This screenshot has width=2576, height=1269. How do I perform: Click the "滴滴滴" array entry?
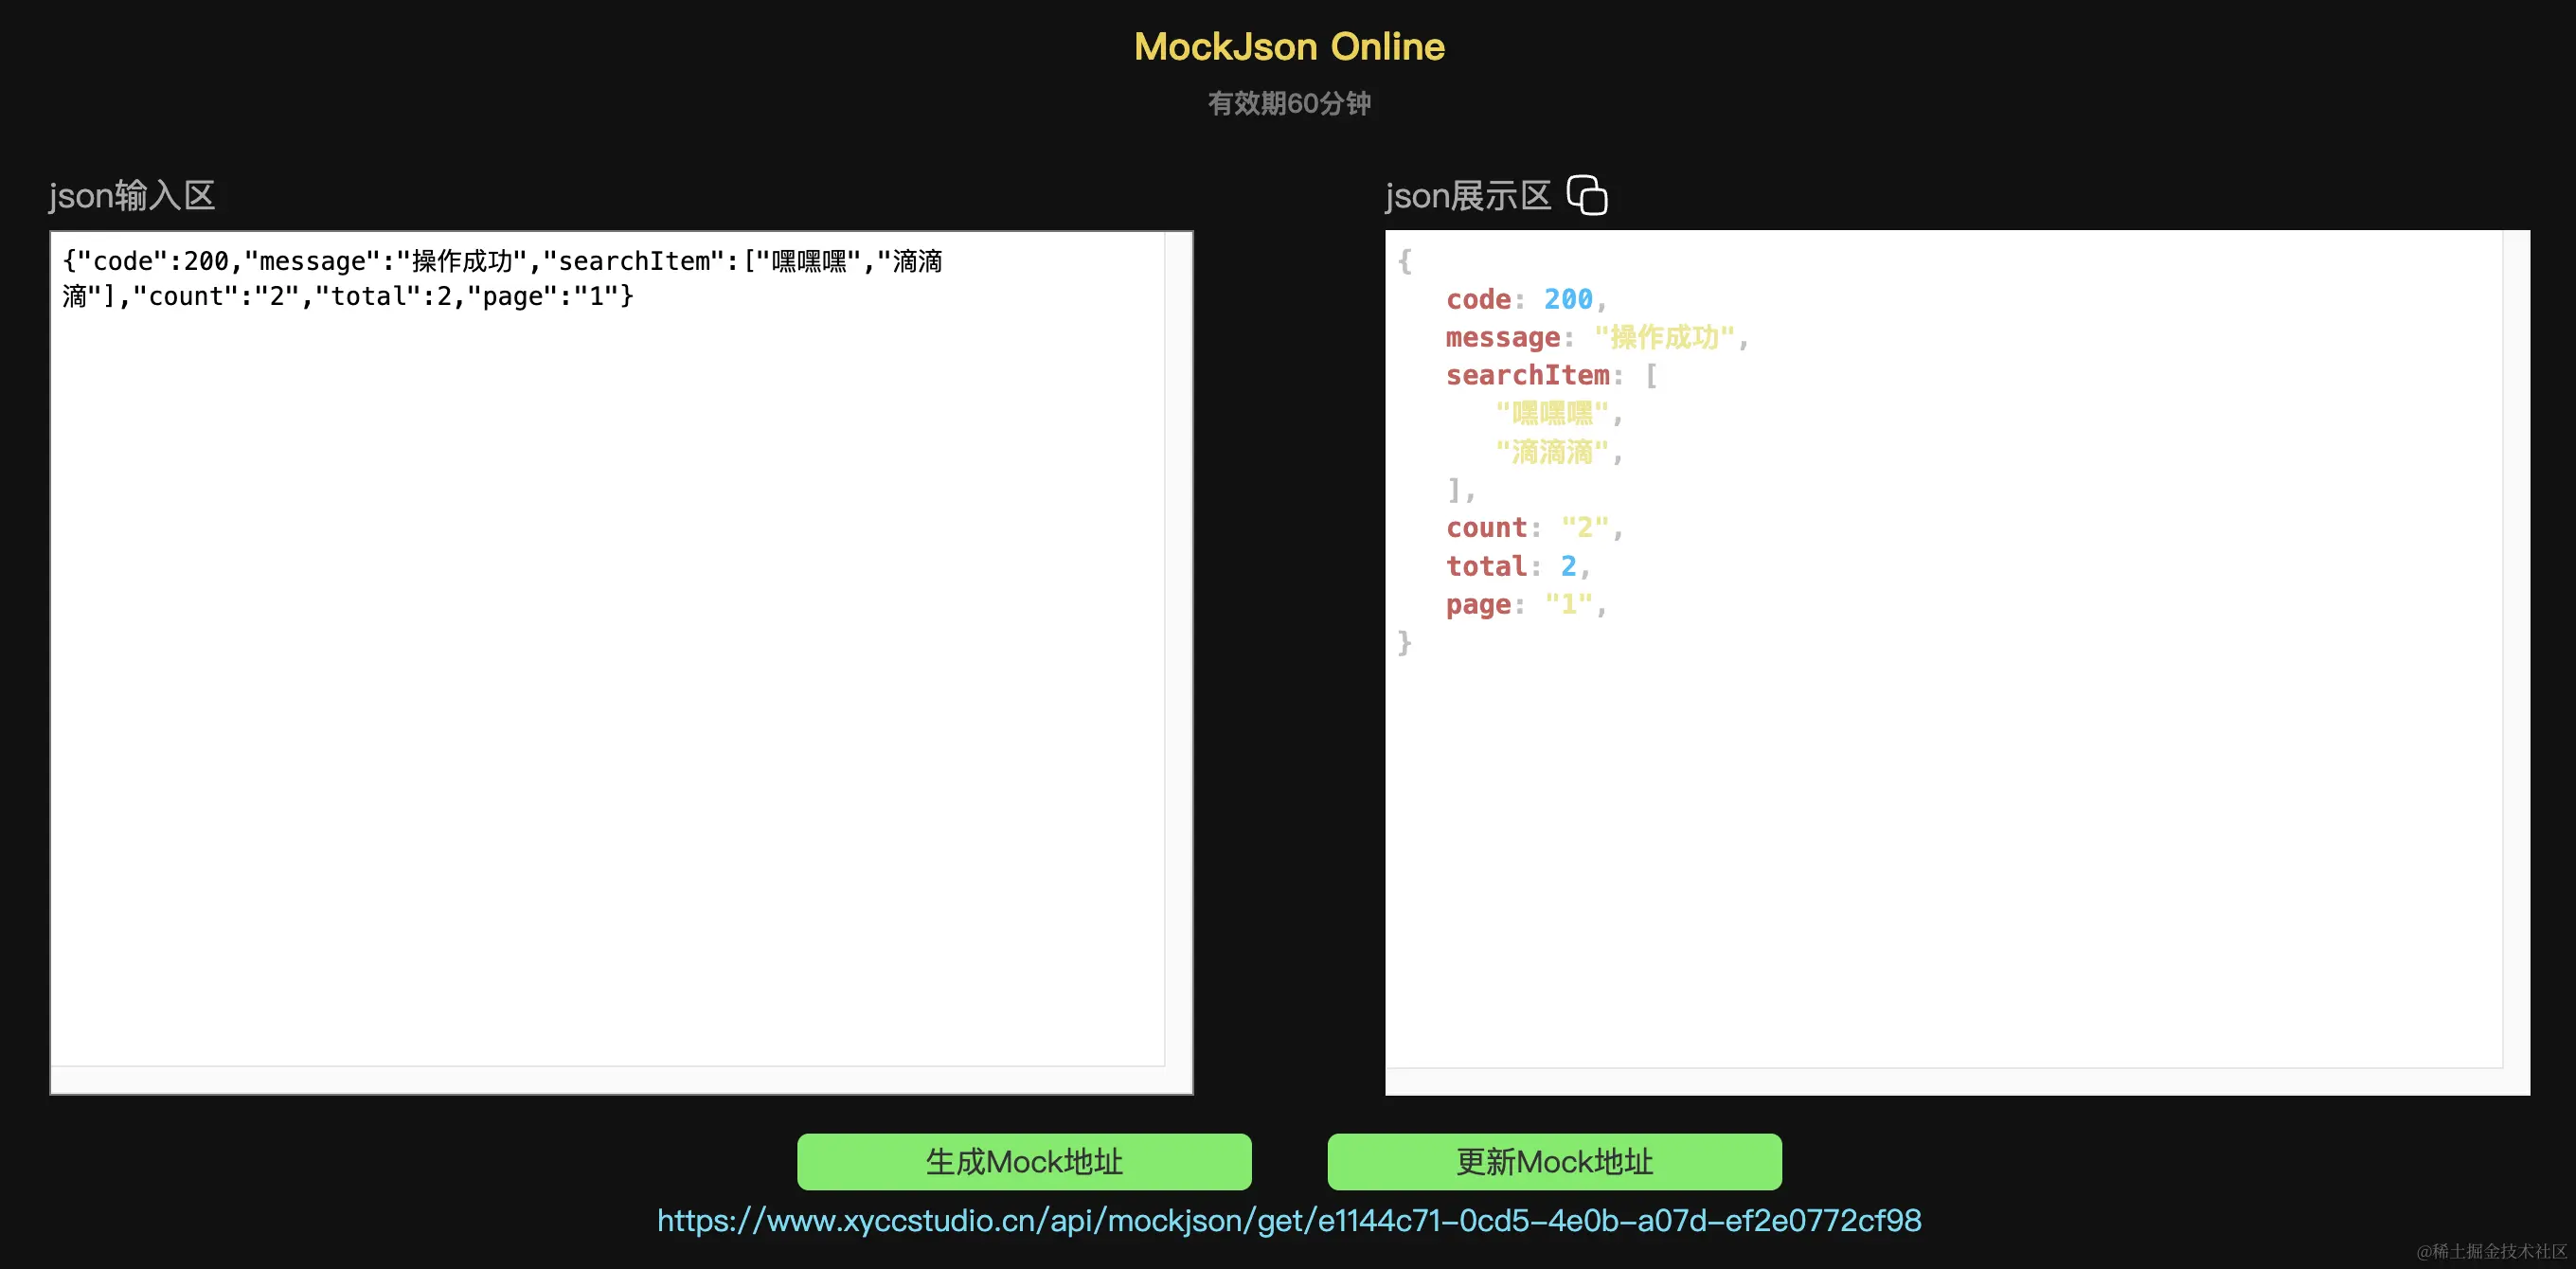click(1551, 452)
